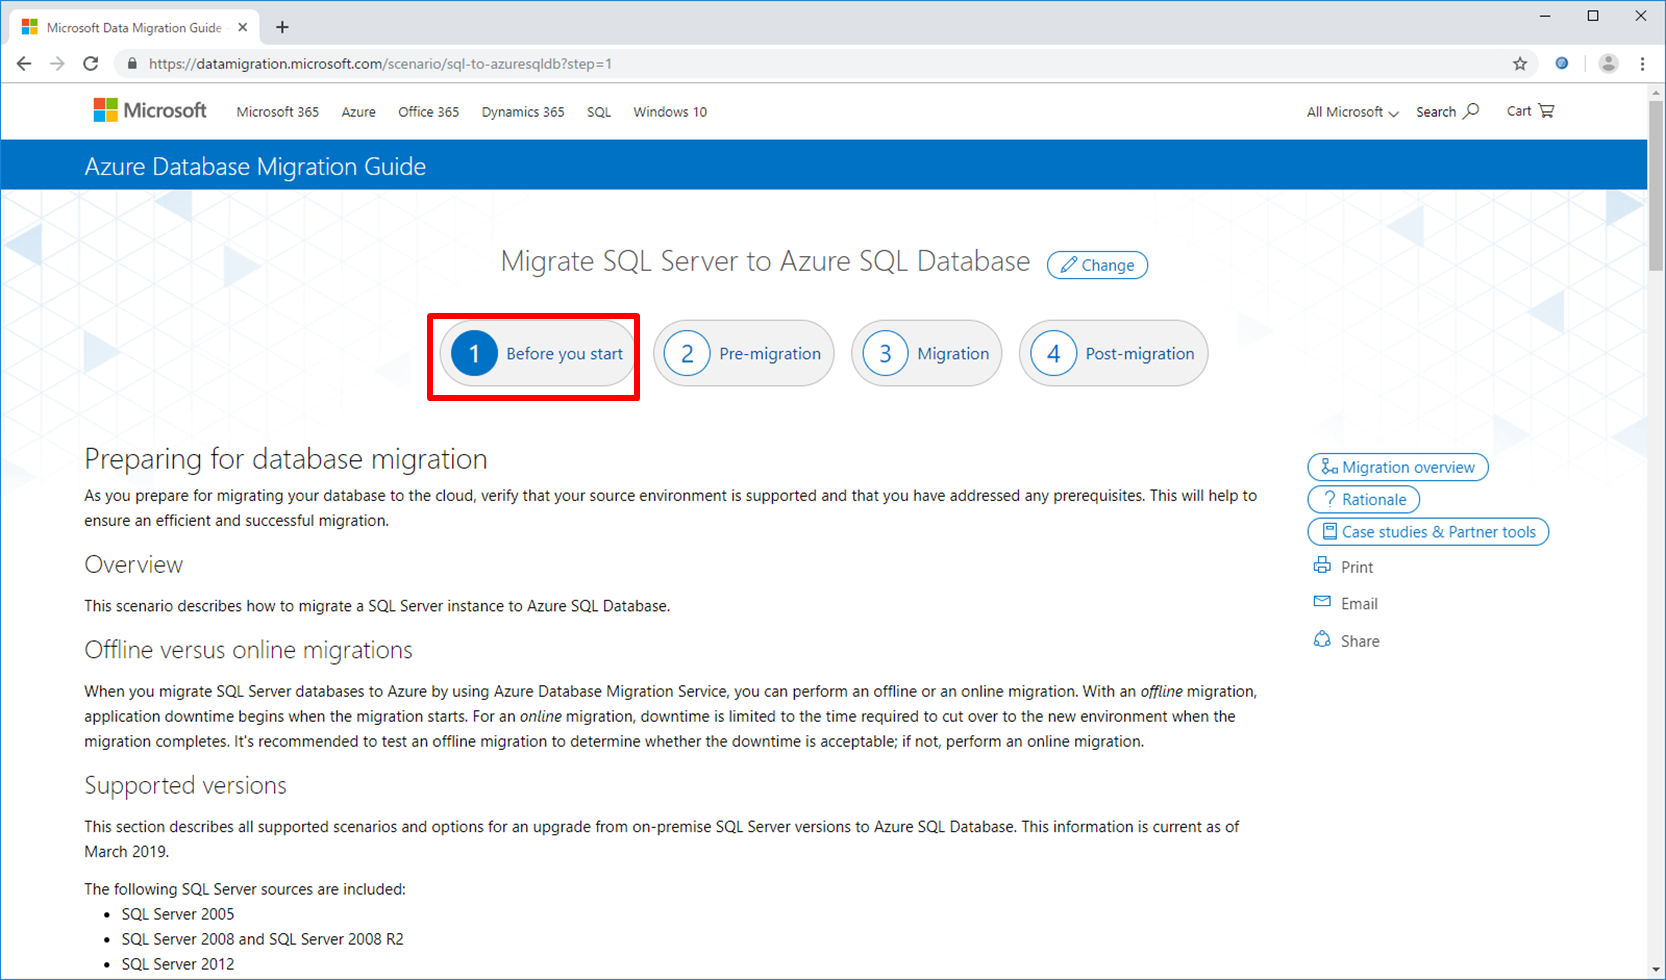Click step 4 circle icon
This screenshot has width=1666, height=980.
click(x=1053, y=353)
